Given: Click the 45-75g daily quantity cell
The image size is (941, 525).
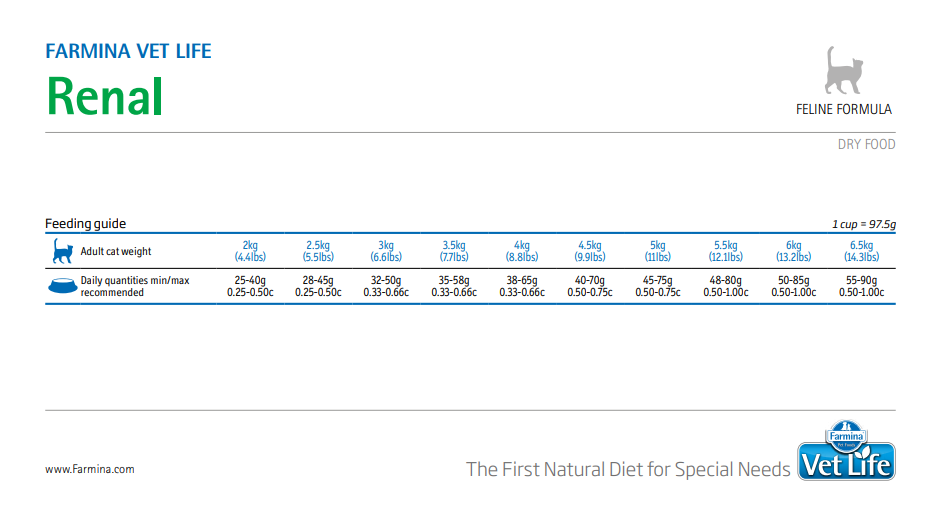Looking at the screenshot, I should 657,287.
